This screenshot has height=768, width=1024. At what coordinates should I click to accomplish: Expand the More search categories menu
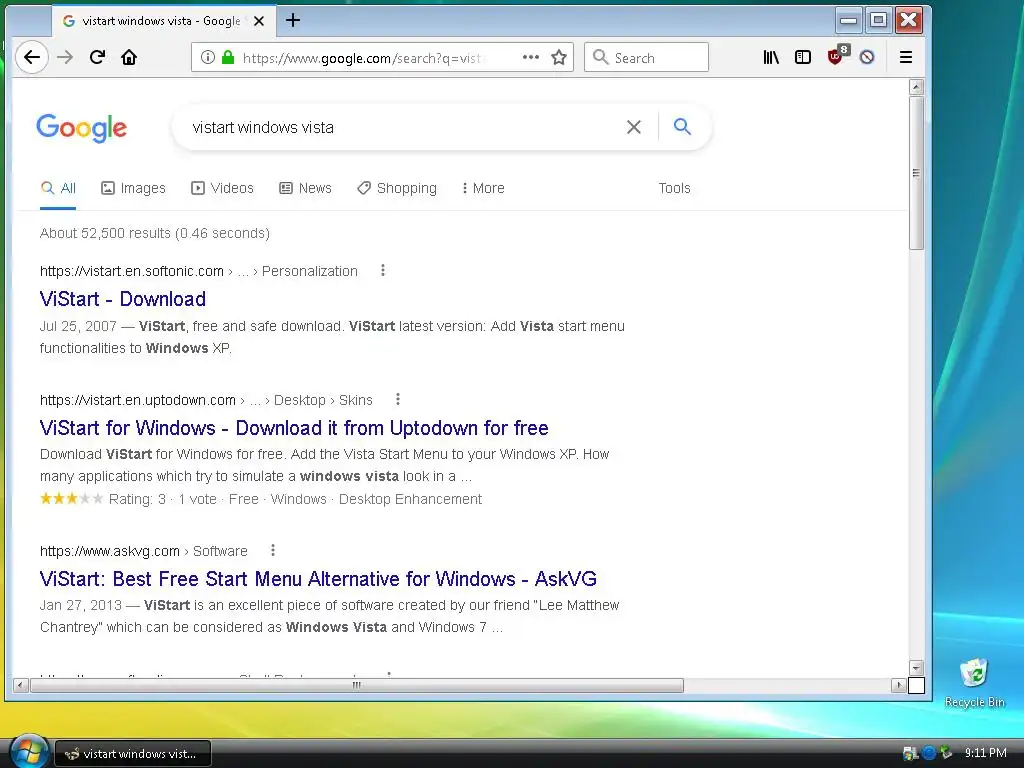click(x=483, y=188)
